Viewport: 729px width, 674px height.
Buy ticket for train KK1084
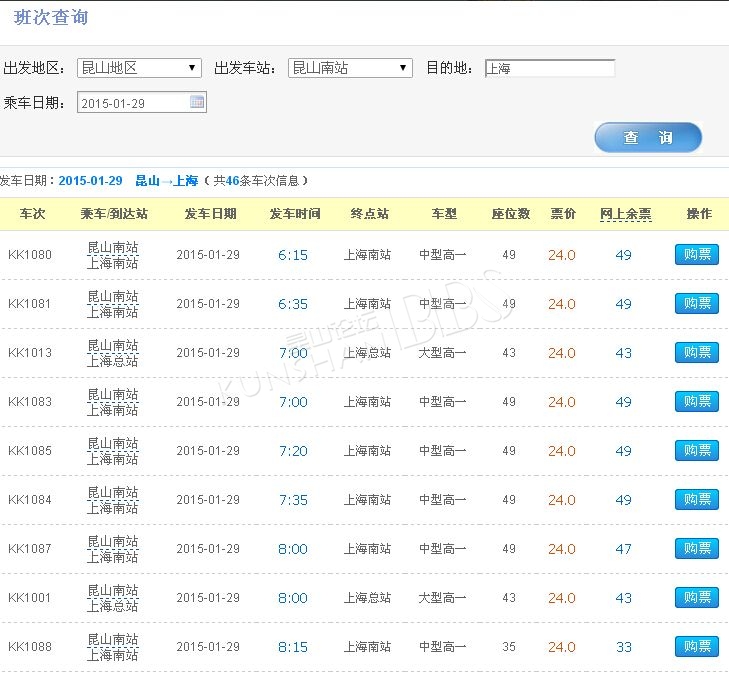pos(696,500)
